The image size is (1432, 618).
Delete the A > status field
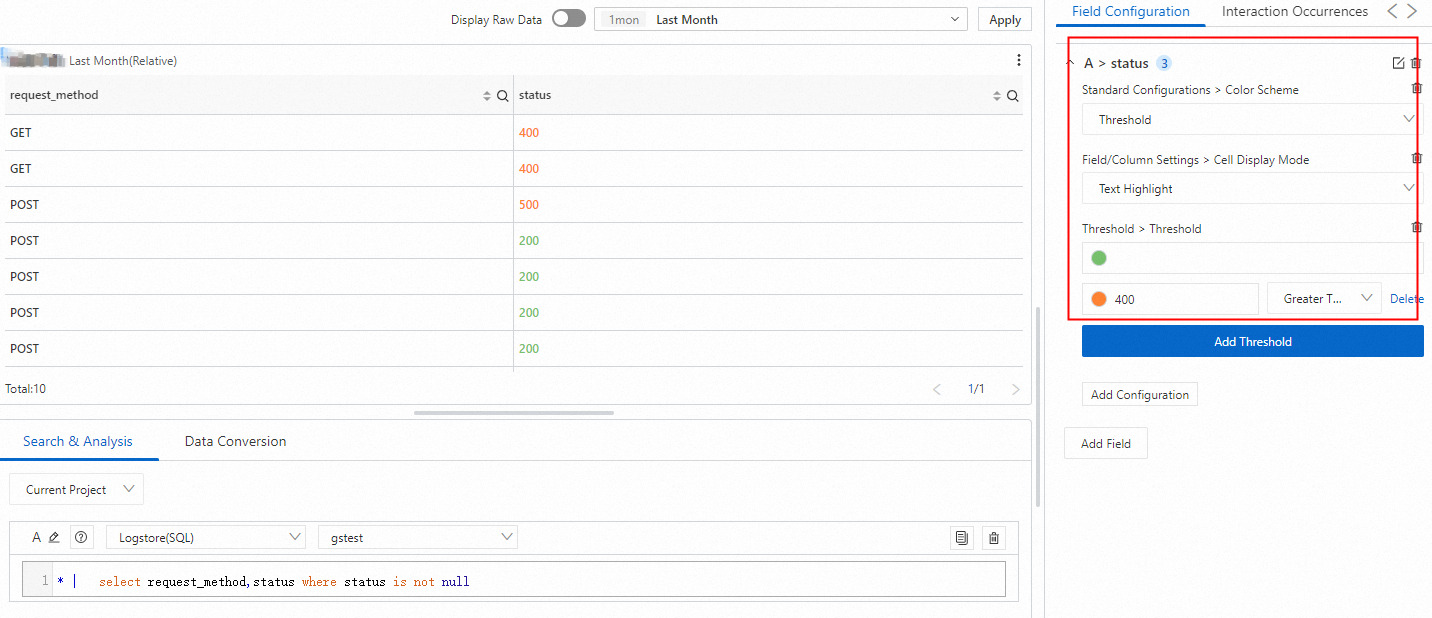click(1416, 63)
